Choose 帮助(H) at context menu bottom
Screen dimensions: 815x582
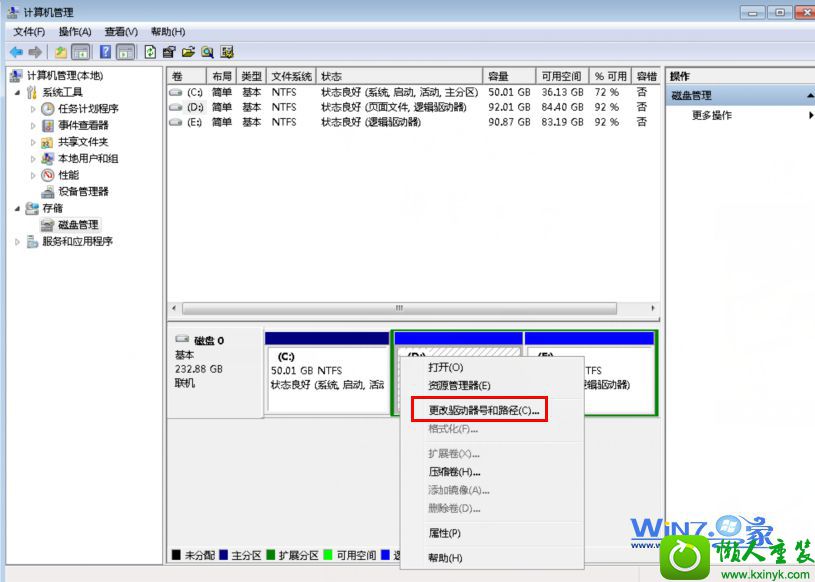coord(492,558)
